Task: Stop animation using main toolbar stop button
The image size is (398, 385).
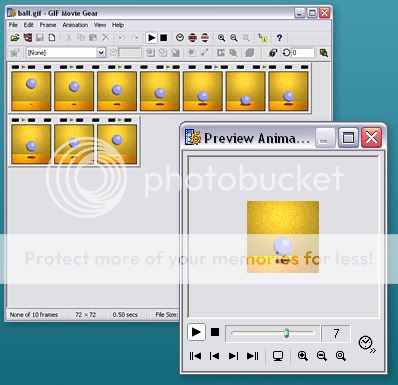Action: click(x=164, y=38)
